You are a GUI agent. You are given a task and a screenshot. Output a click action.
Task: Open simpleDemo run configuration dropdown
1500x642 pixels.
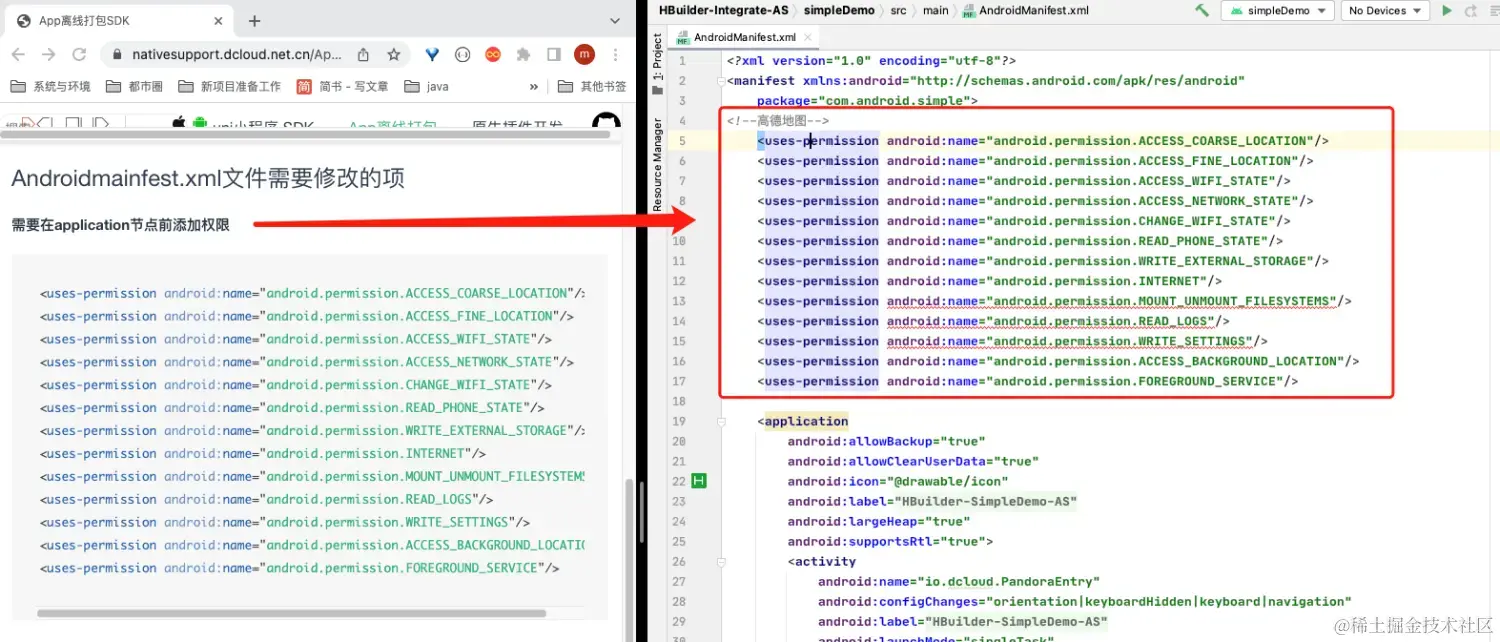[x=1278, y=10]
